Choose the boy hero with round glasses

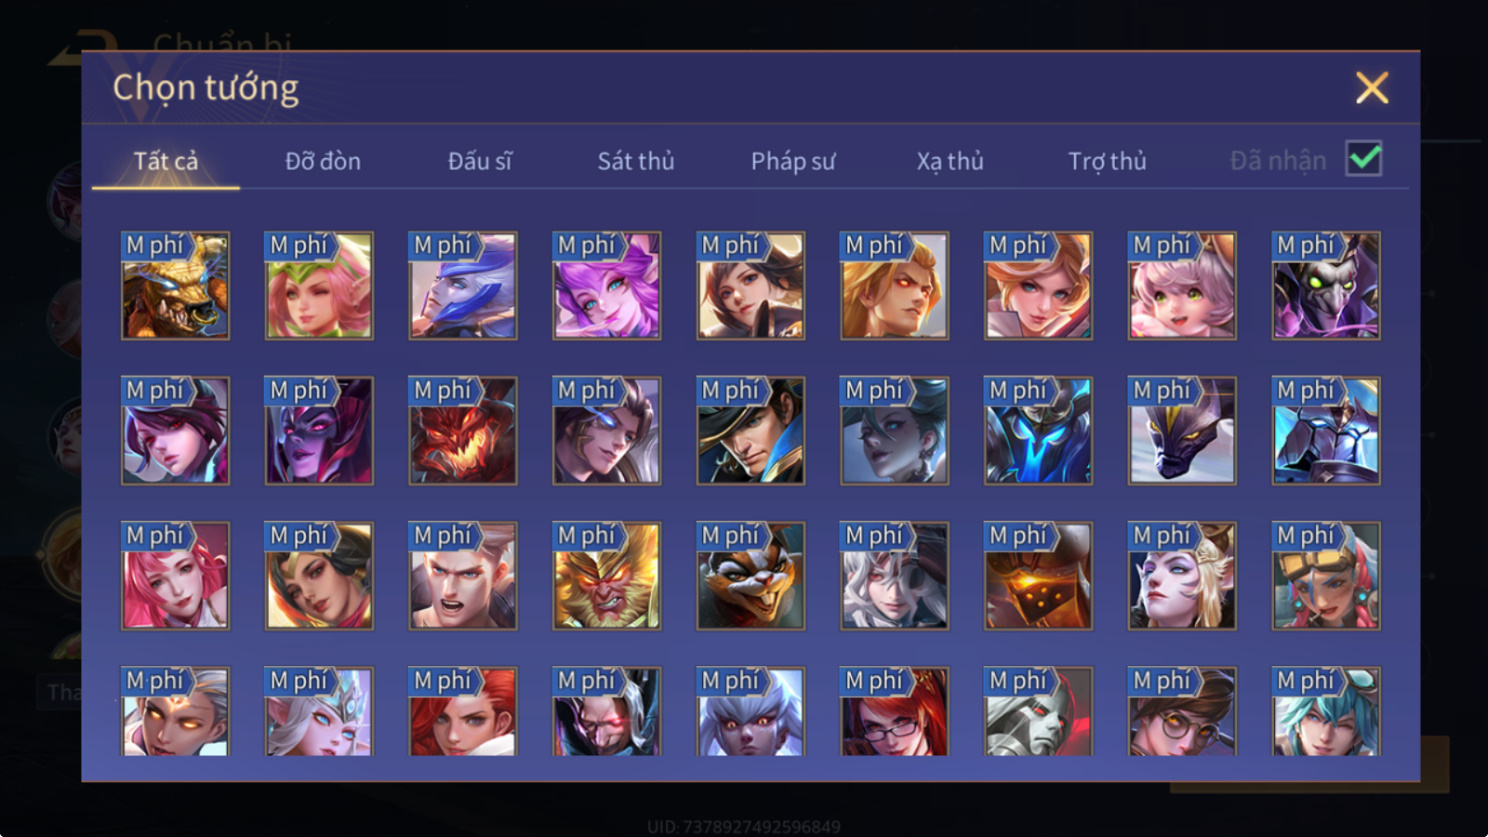pyautogui.click(x=1182, y=711)
